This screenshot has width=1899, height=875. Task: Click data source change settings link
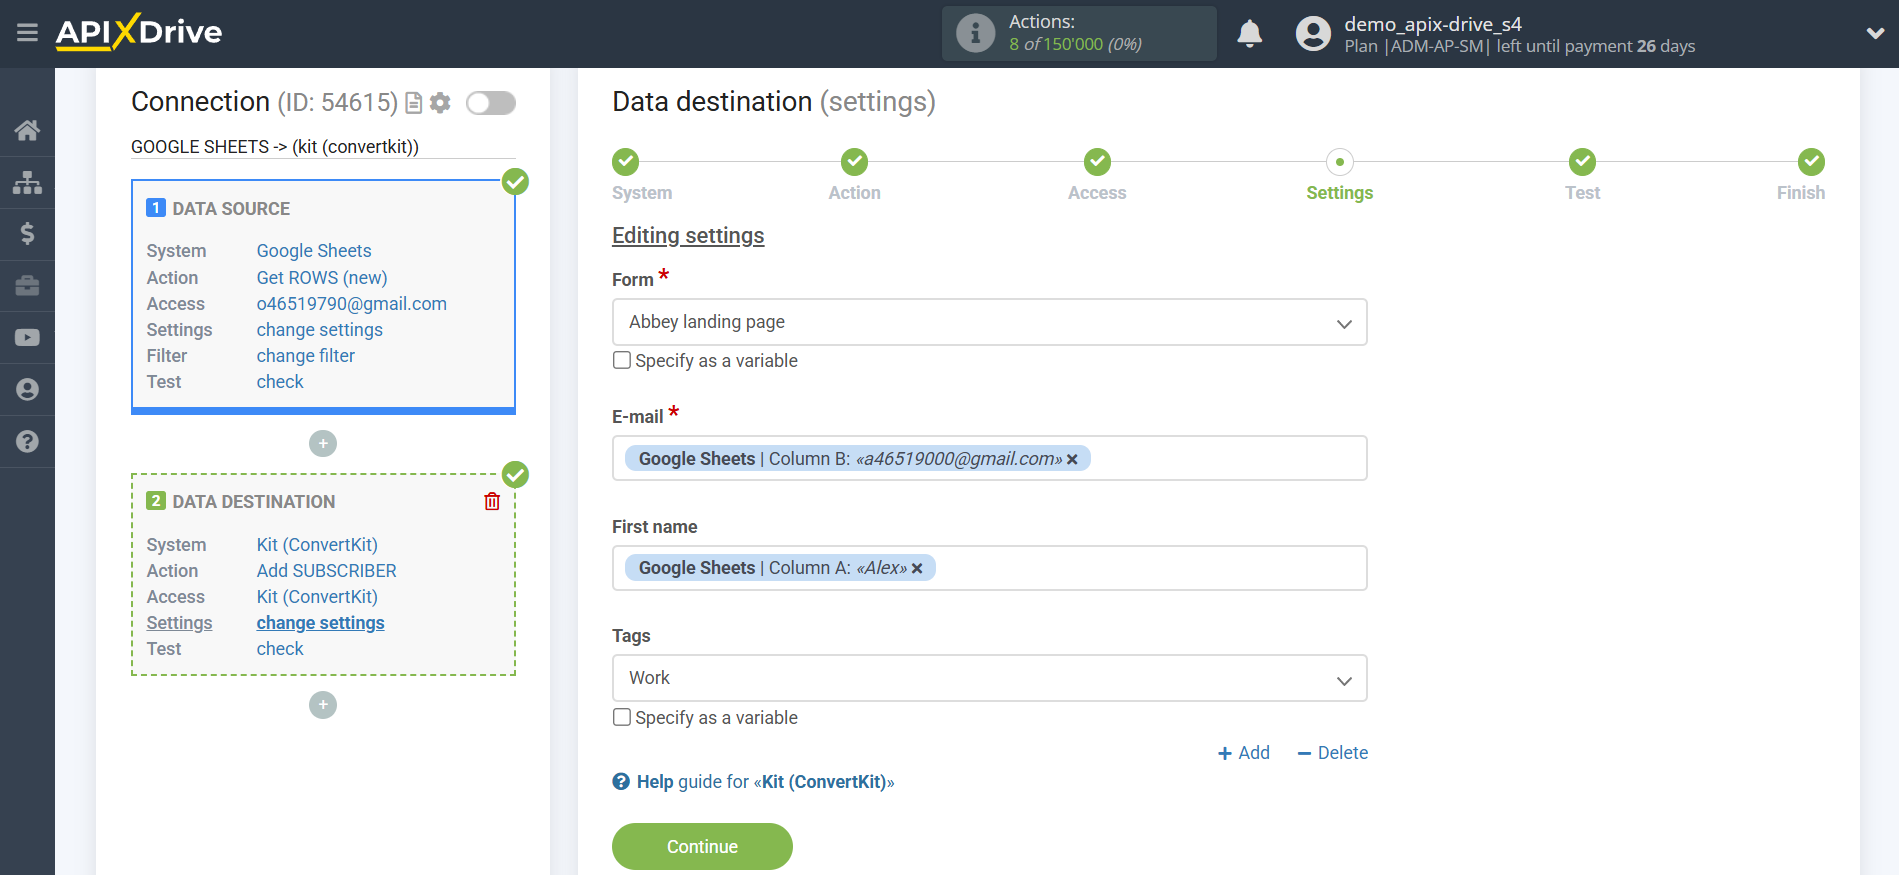(320, 330)
